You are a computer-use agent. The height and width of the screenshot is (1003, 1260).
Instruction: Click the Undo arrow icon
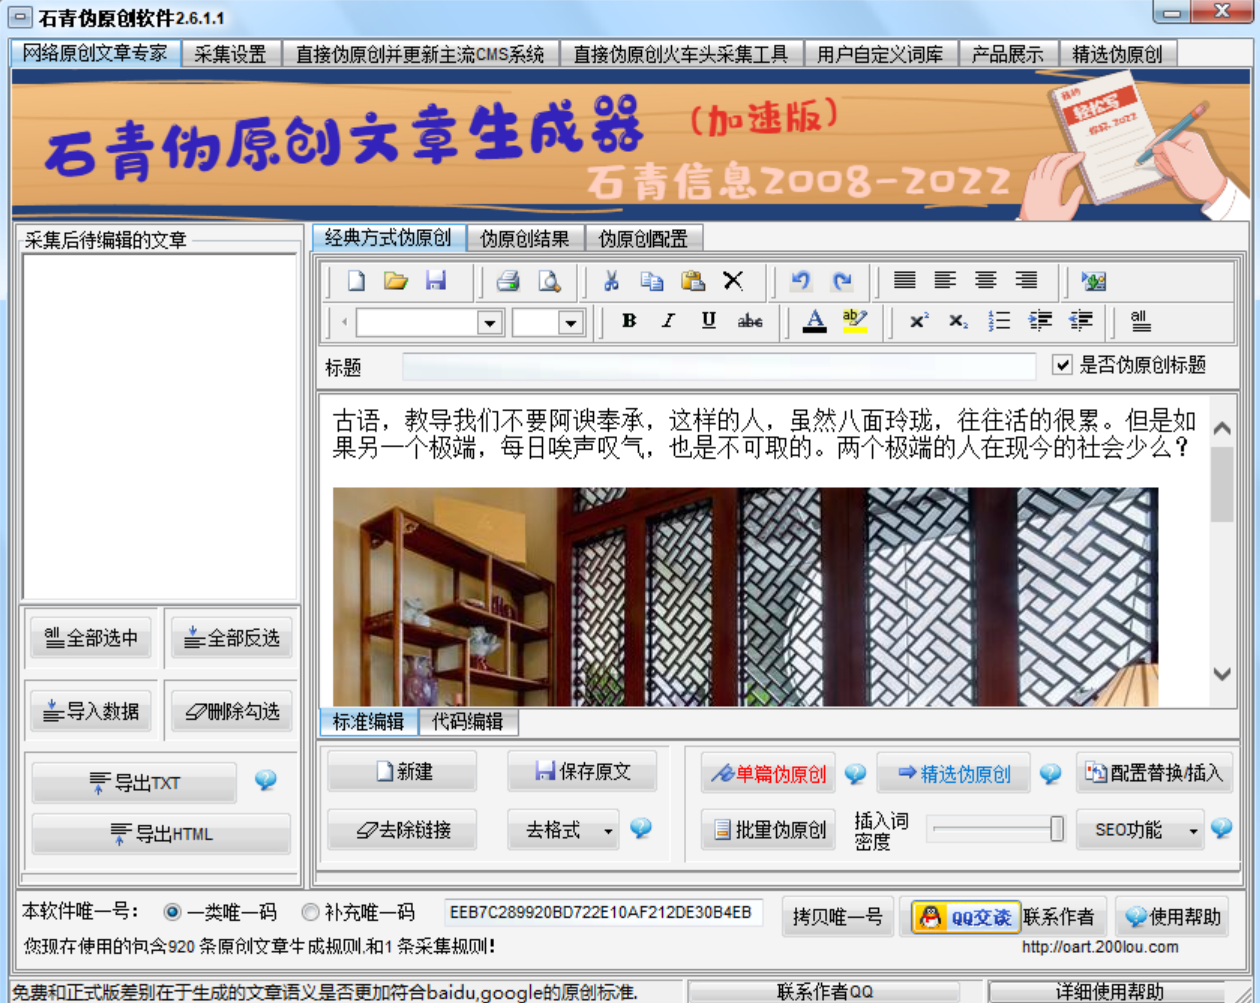[x=800, y=281]
